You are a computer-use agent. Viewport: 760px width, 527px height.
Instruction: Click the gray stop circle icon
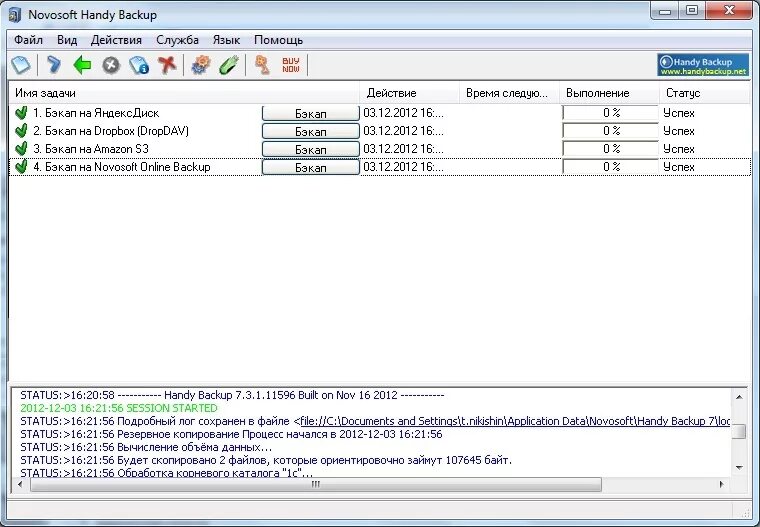111,65
